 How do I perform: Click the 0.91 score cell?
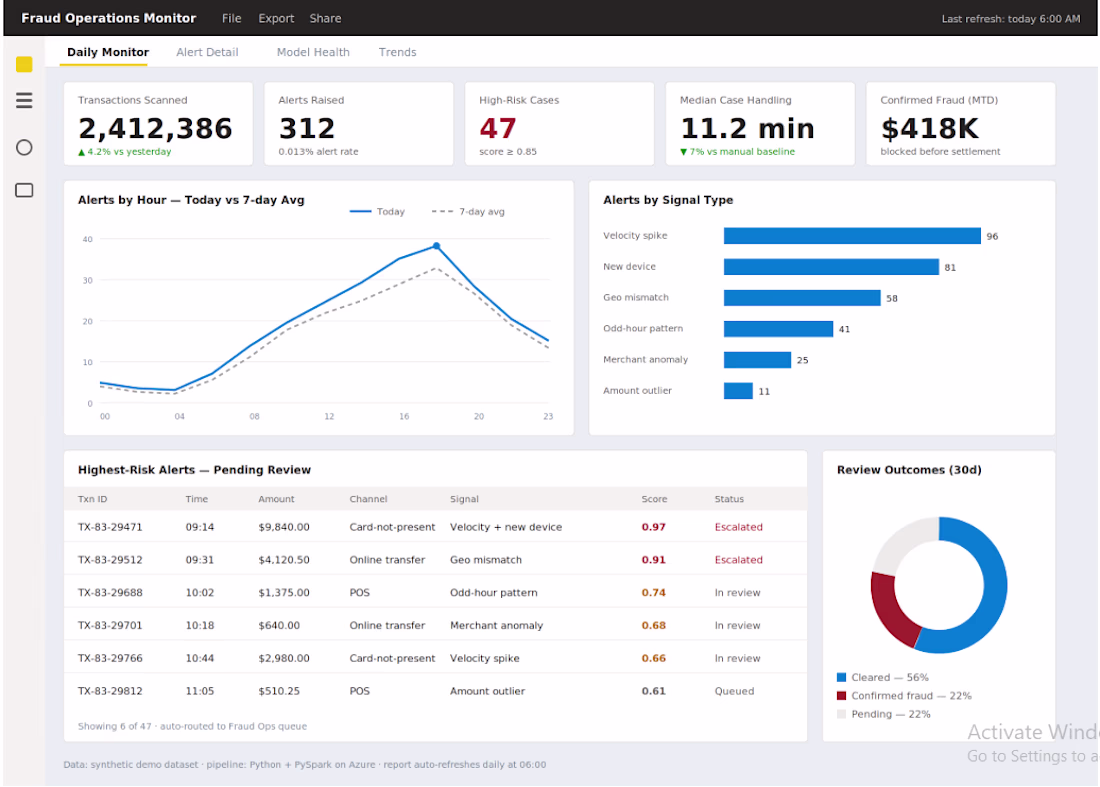[653, 560]
